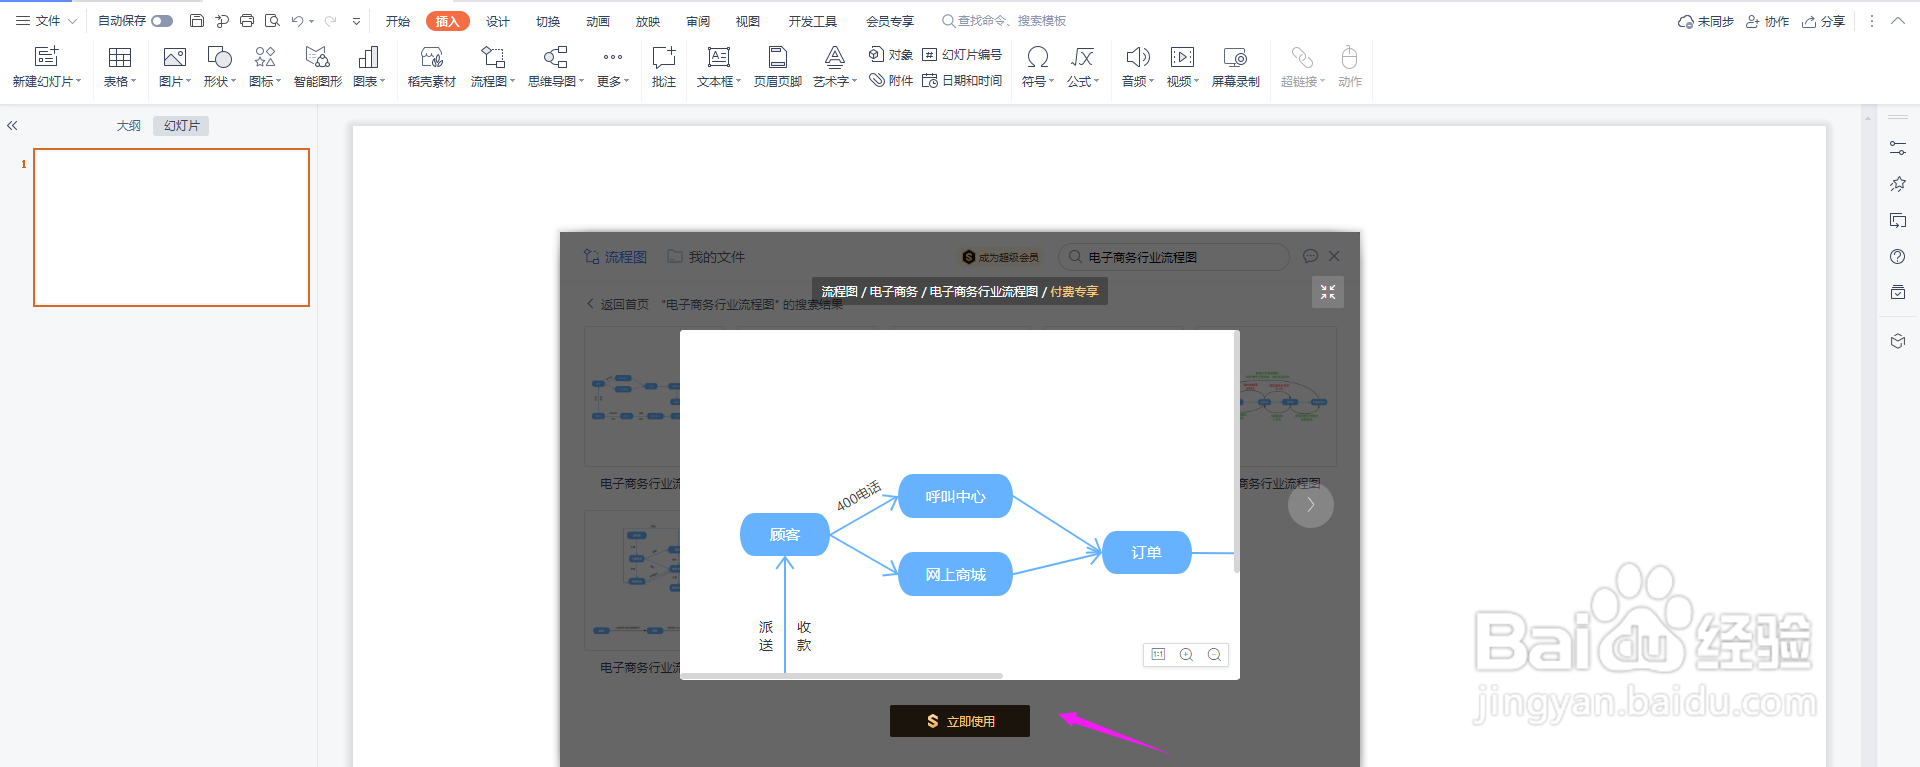The width and height of the screenshot is (1920, 767).
Task: Click the 未同步 sync status button
Action: (x=1706, y=21)
